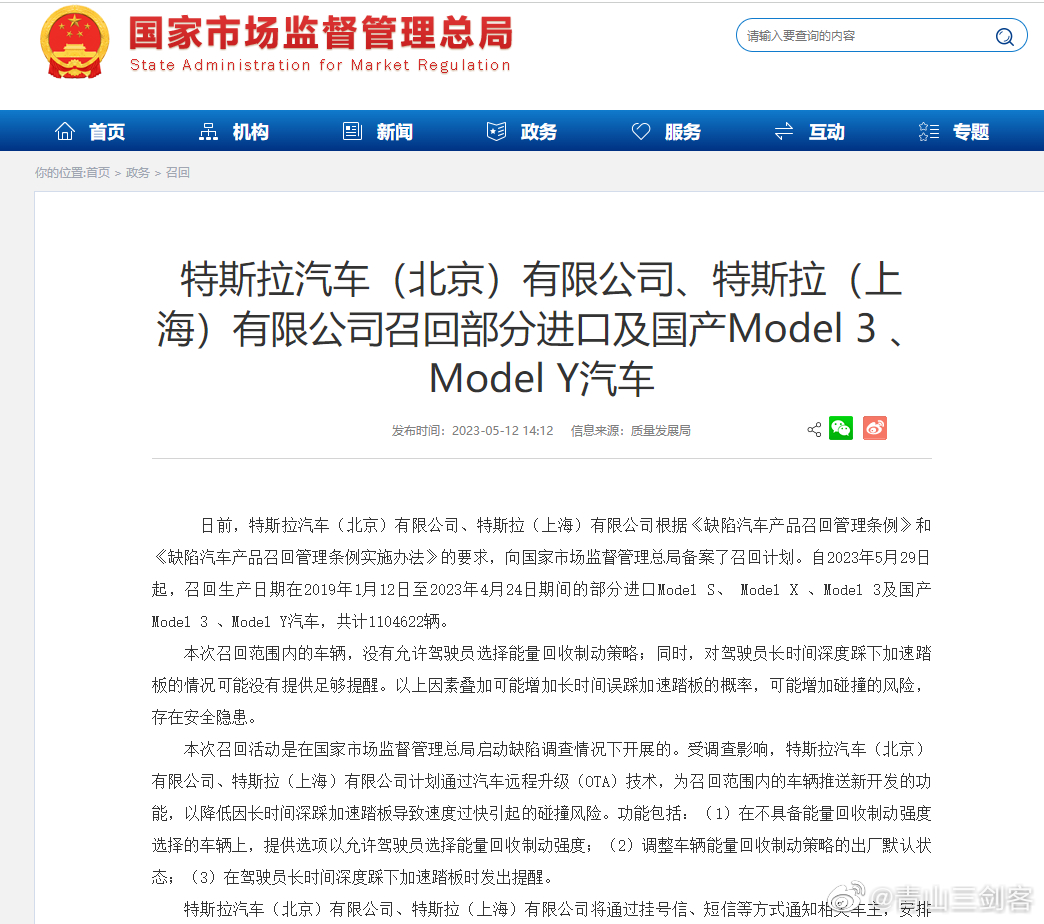This screenshot has width=1044, height=924.
Task: Click the heart icon beside 服务
Action: pyautogui.click(x=641, y=131)
